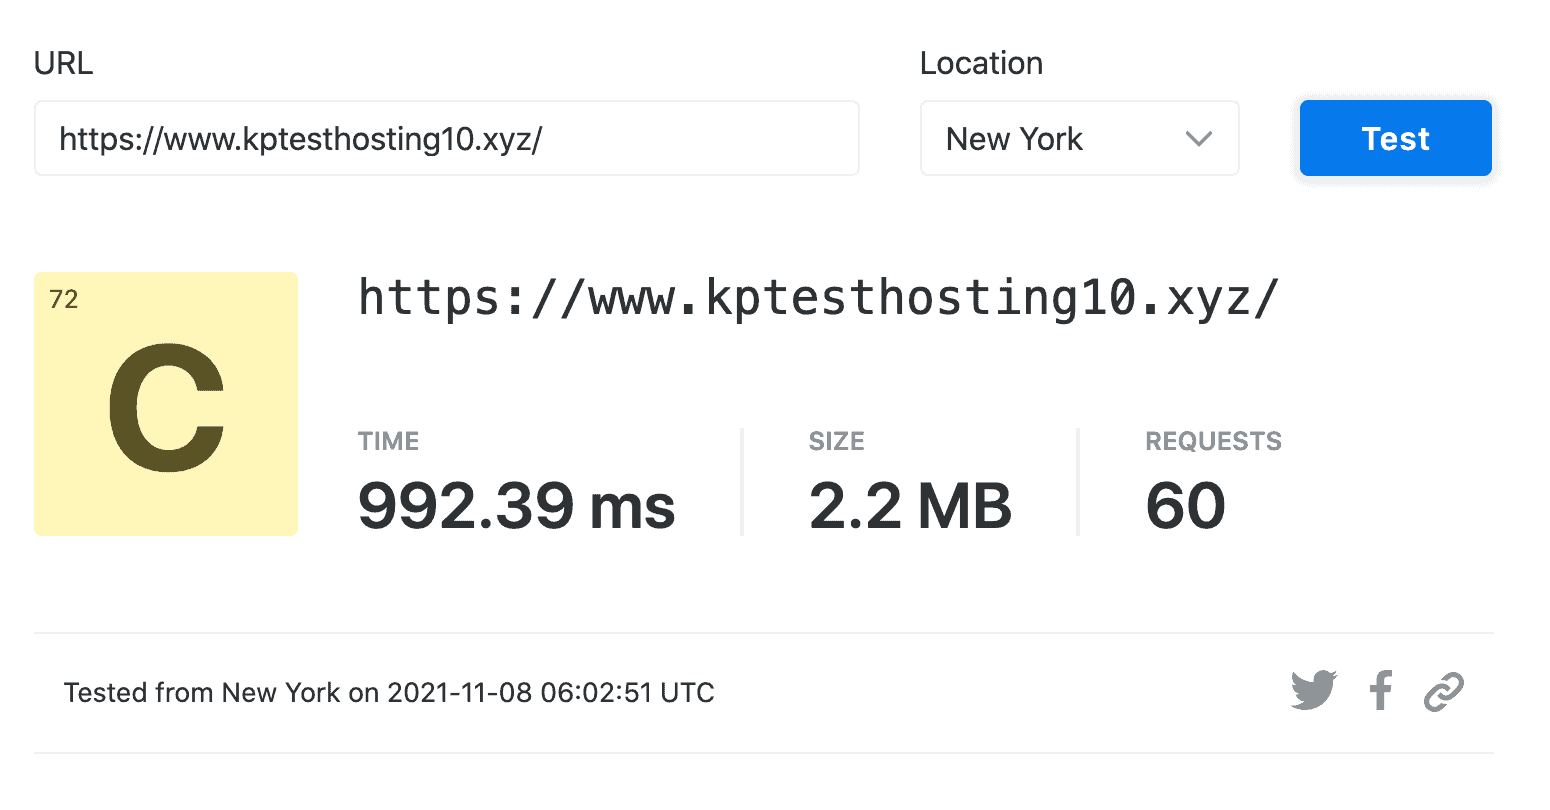Copy the result link via chain icon

tap(1444, 691)
